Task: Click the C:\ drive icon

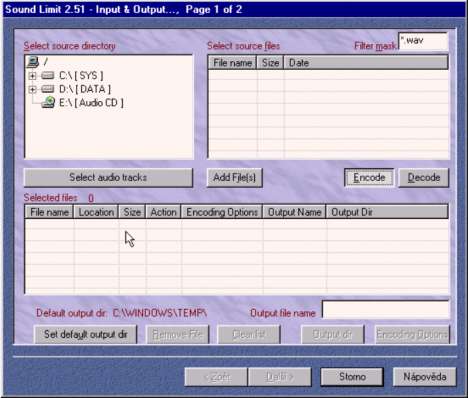Action: (48, 76)
